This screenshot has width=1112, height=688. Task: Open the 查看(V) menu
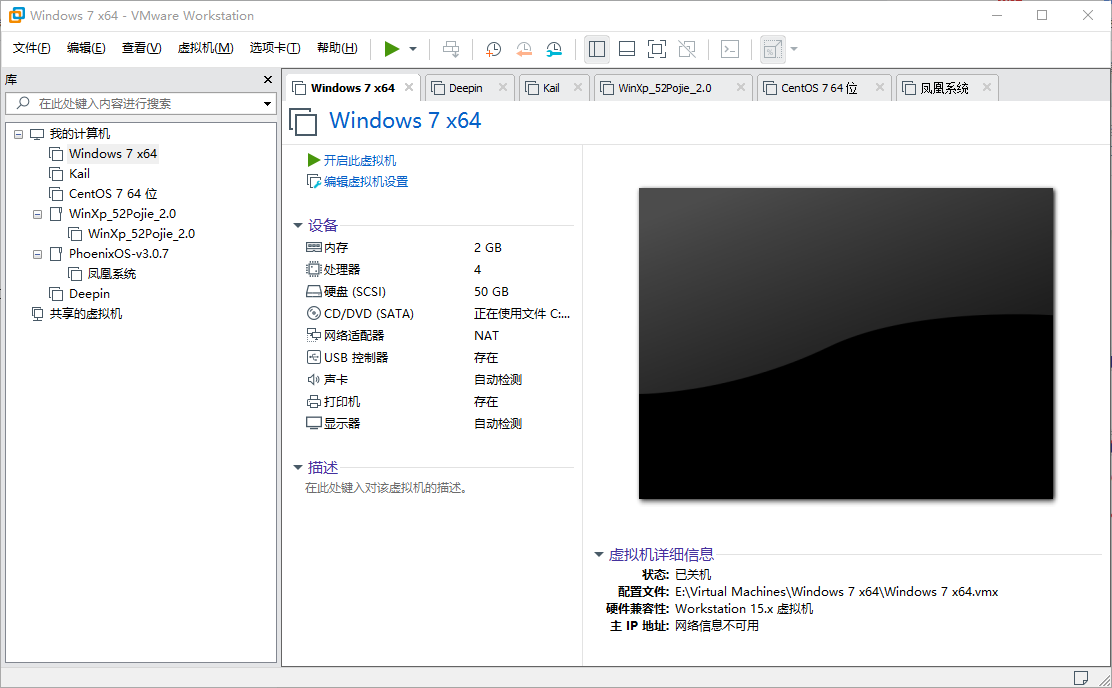point(141,48)
